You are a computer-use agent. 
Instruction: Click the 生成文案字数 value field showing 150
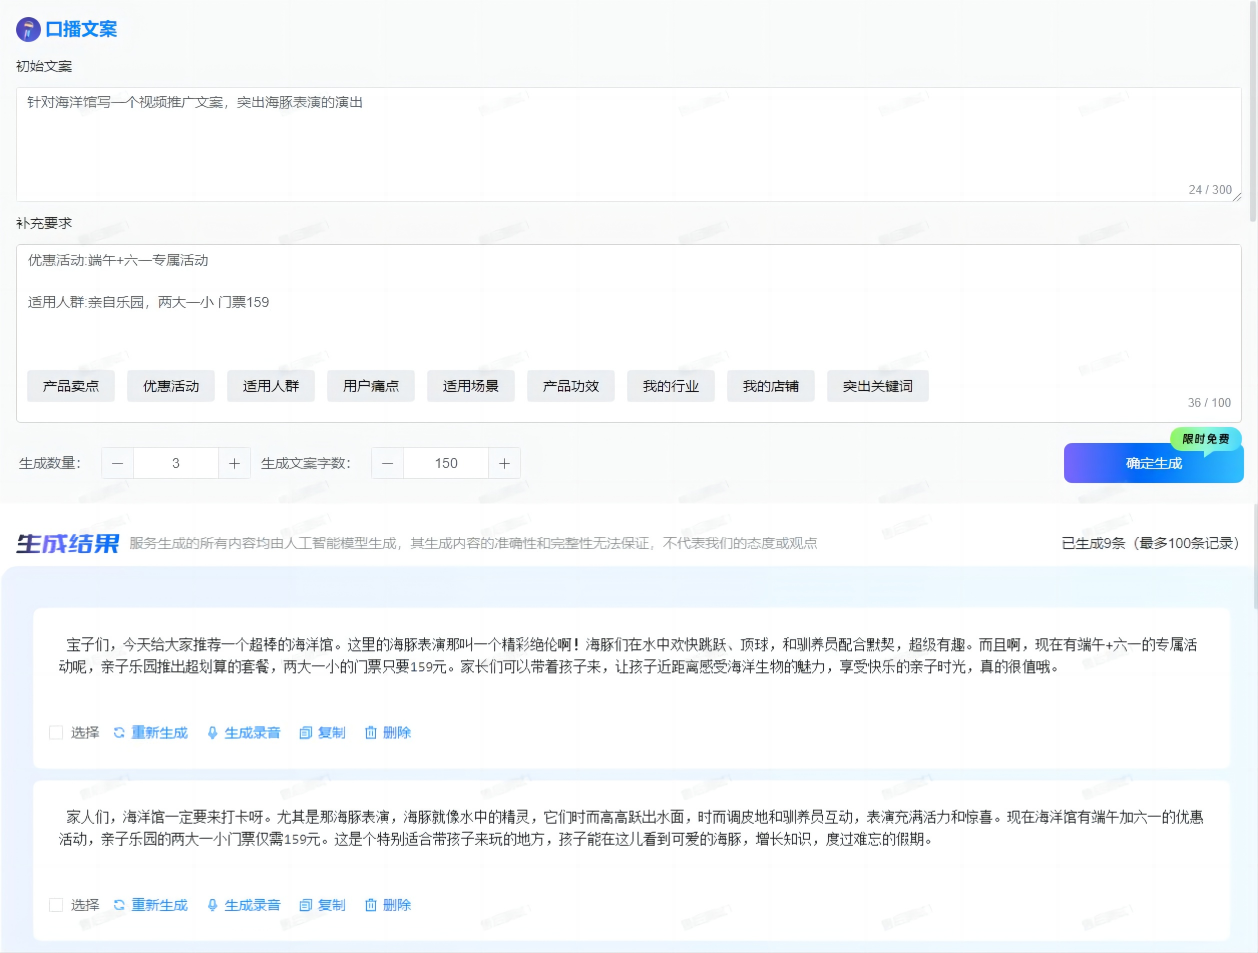pos(446,463)
